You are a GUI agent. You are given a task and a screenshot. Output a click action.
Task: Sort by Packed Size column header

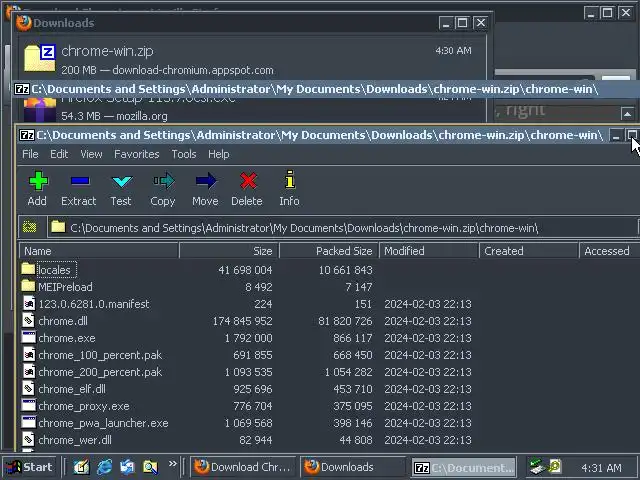click(329, 251)
